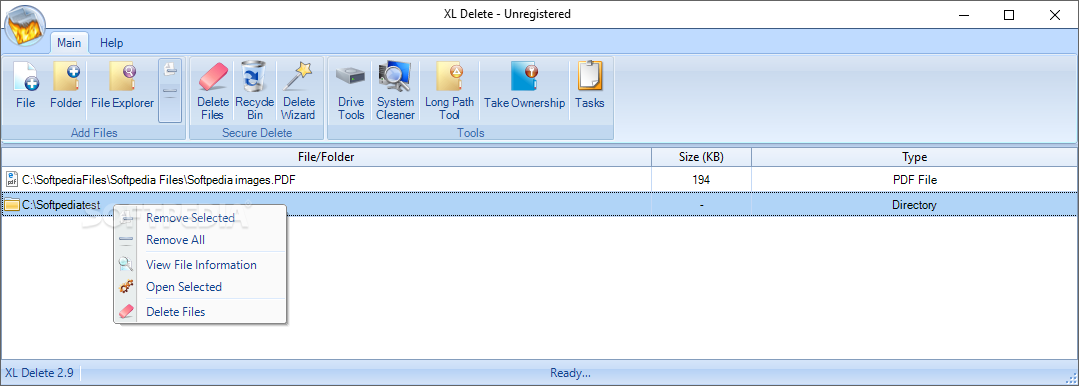The height and width of the screenshot is (386, 1079).
Task: Click the small ribbon remove-all minus icon
Action: (170, 91)
